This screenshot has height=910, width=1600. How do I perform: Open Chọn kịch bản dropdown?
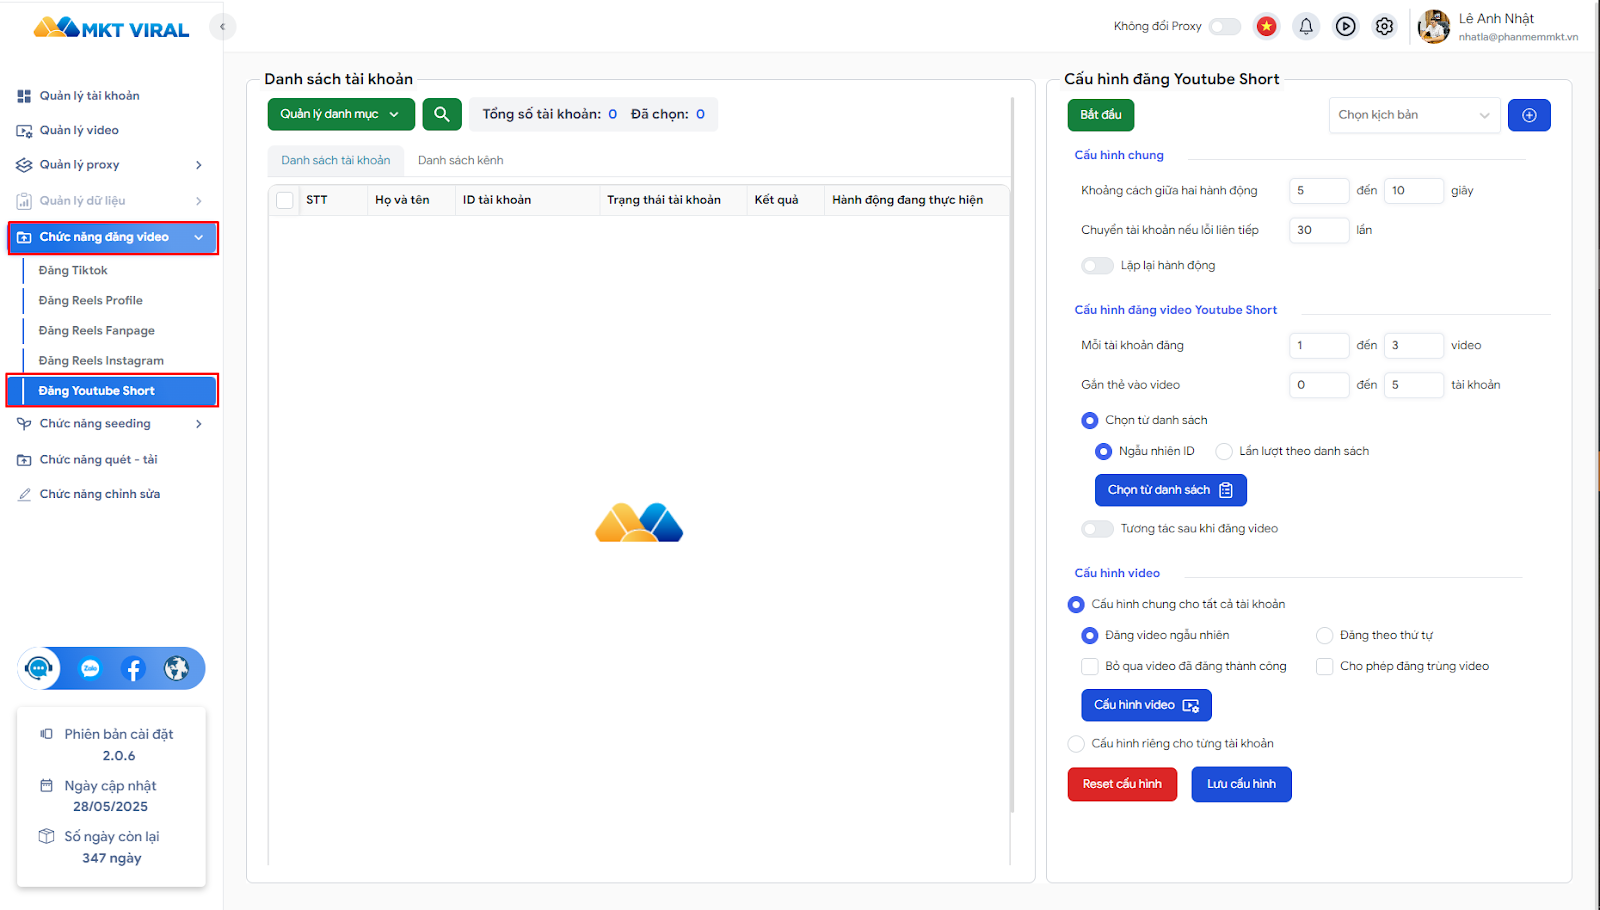pyautogui.click(x=1414, y=115)
